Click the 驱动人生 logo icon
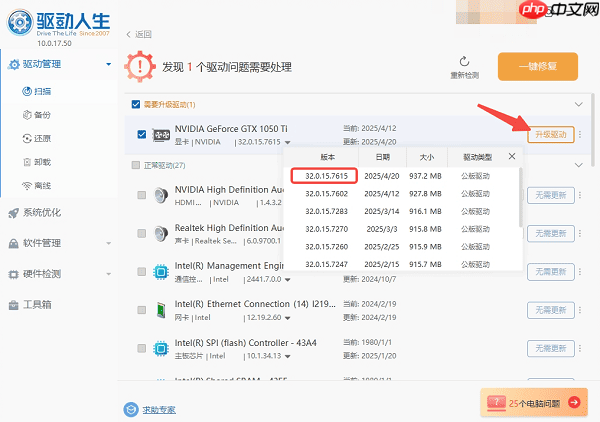The height and width of the screenshot is (422, 600). pos(20,22)
